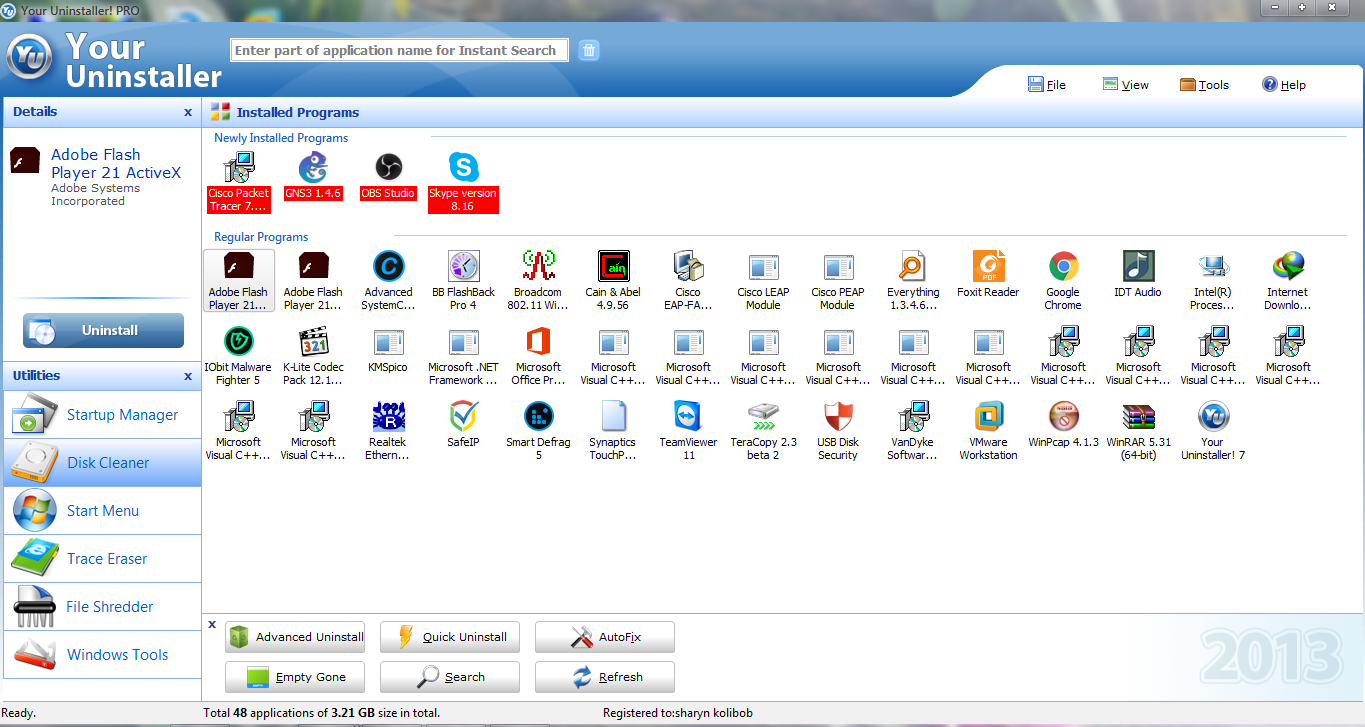The image size is (1365, 727).
Task: Open the Tools menu
Action: pos(1204,84)
